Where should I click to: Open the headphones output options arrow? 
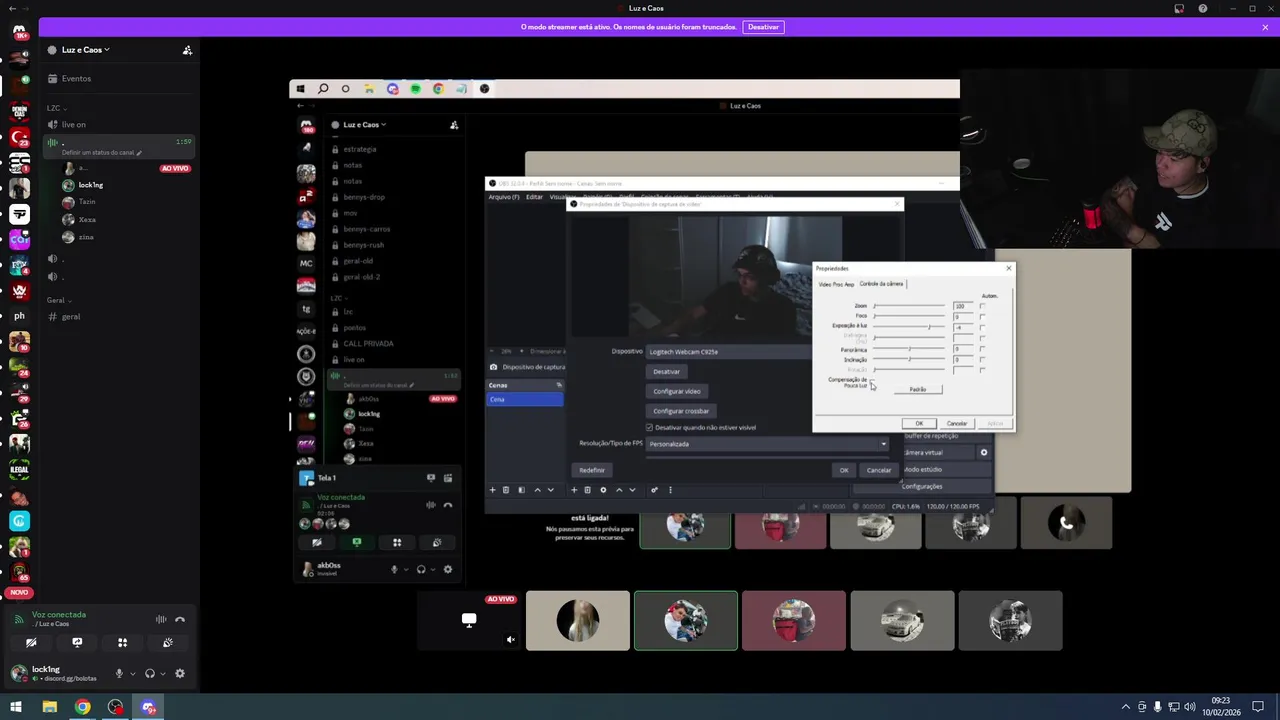click(x=162, y=674)
